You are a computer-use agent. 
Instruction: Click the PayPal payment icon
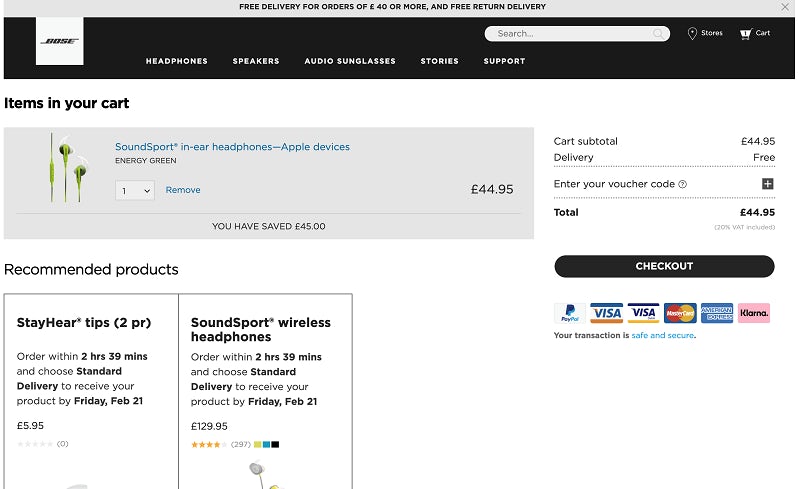point(570,313)
